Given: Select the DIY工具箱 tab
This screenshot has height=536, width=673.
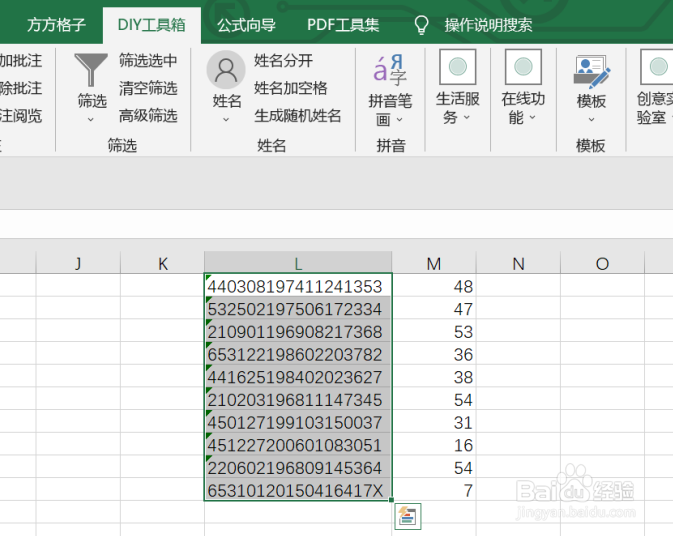Looking at the screenshot, I should coord(152,25).
